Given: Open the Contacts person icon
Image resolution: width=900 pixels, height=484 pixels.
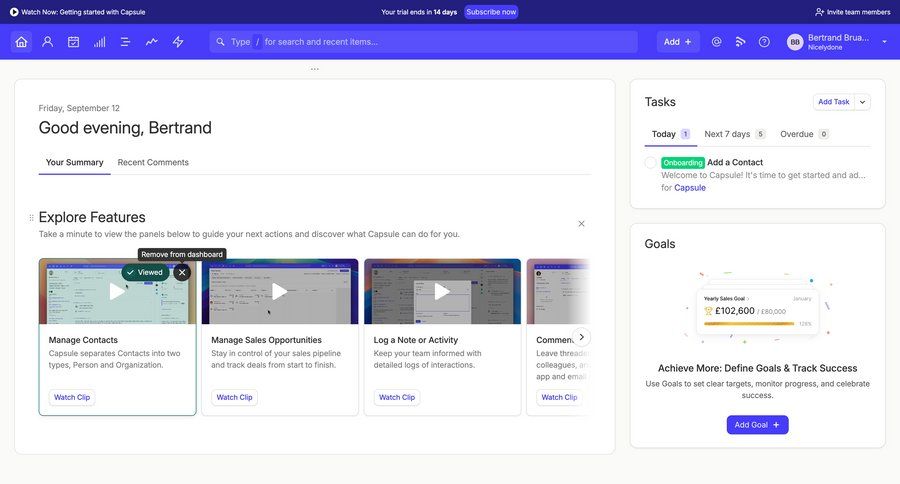Looking at the screenshot, I should tap(47, 42).
